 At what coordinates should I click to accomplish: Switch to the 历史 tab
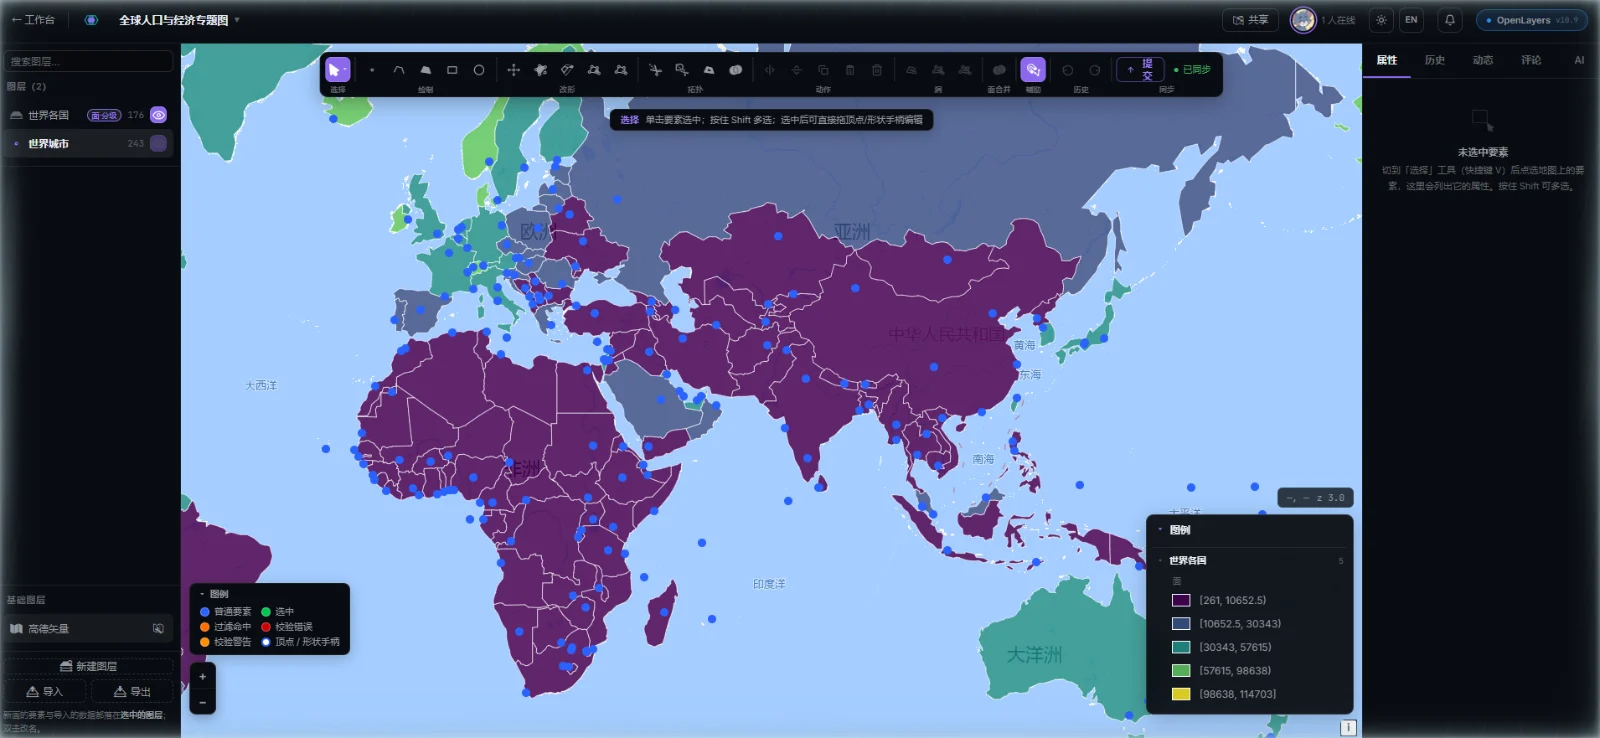click(1435, 60)
